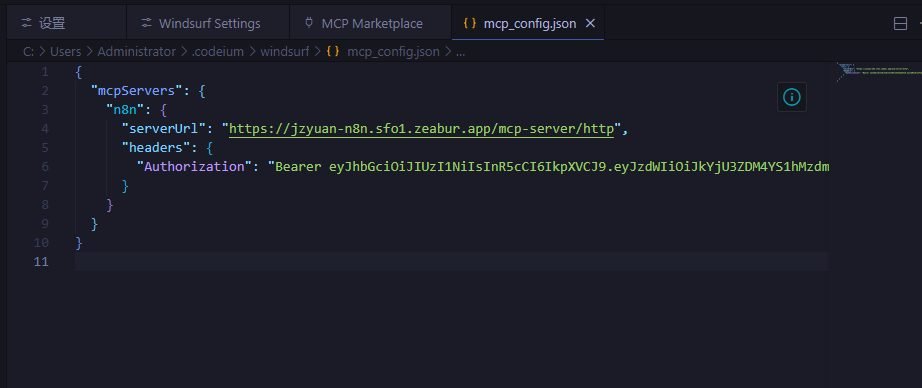Click line number 1 in the gutter
This screenshot has height=388, width=922.
(45, 72)
